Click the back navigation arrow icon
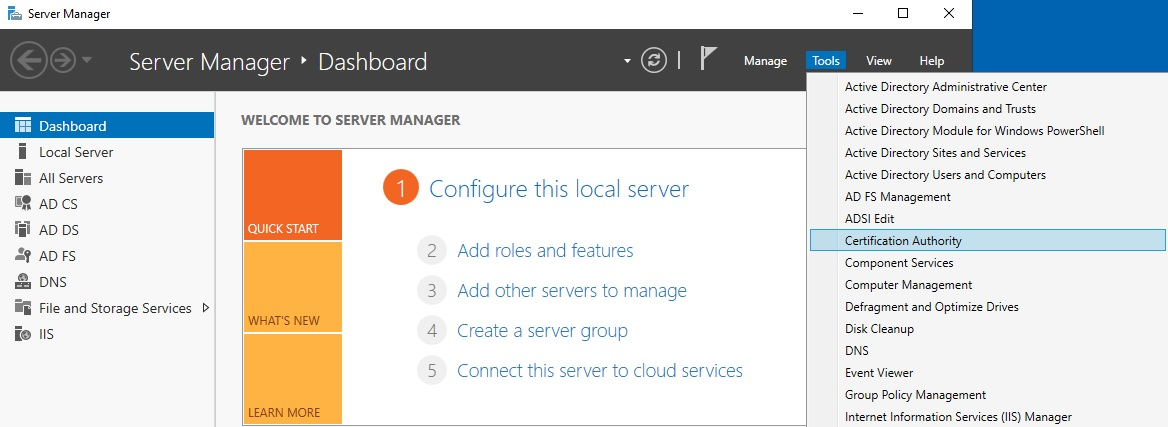The height and width of the screenshot is (427, 1168). pyautogui.click(x=29, y=61)
